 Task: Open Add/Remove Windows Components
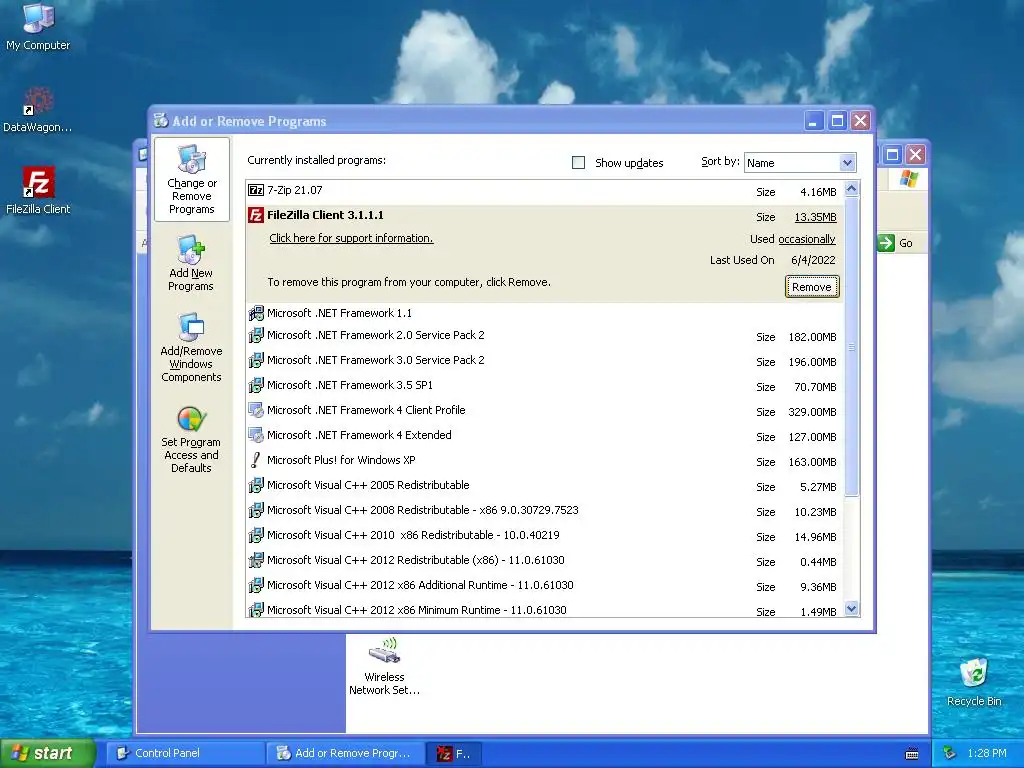pyautogui.click(x=191, y=347)
